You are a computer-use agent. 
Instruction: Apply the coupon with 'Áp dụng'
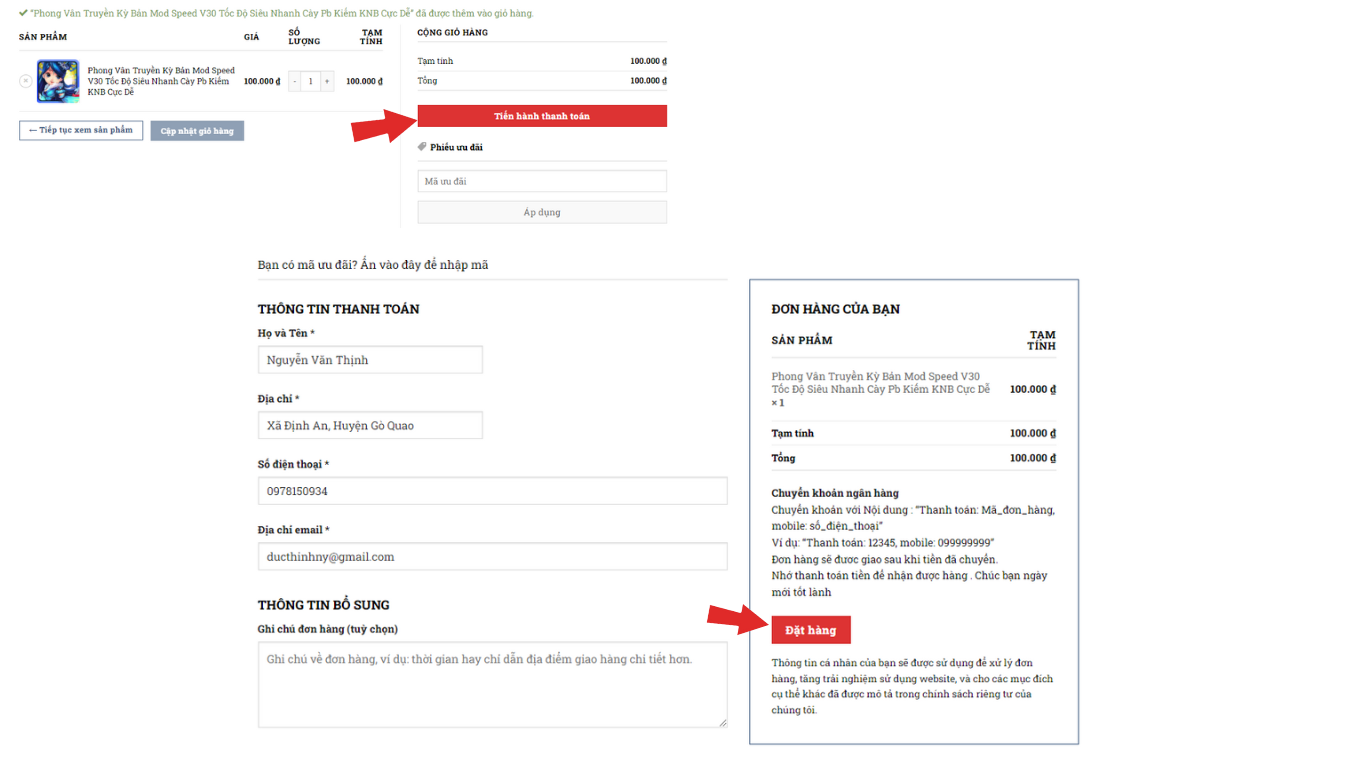pos(542,212)
